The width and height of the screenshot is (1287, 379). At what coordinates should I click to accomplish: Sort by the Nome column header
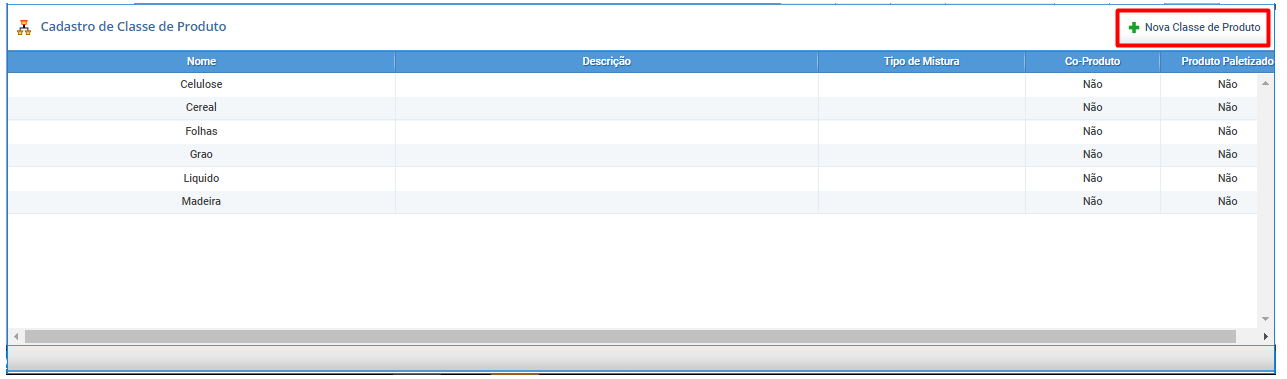coord(201,62)
